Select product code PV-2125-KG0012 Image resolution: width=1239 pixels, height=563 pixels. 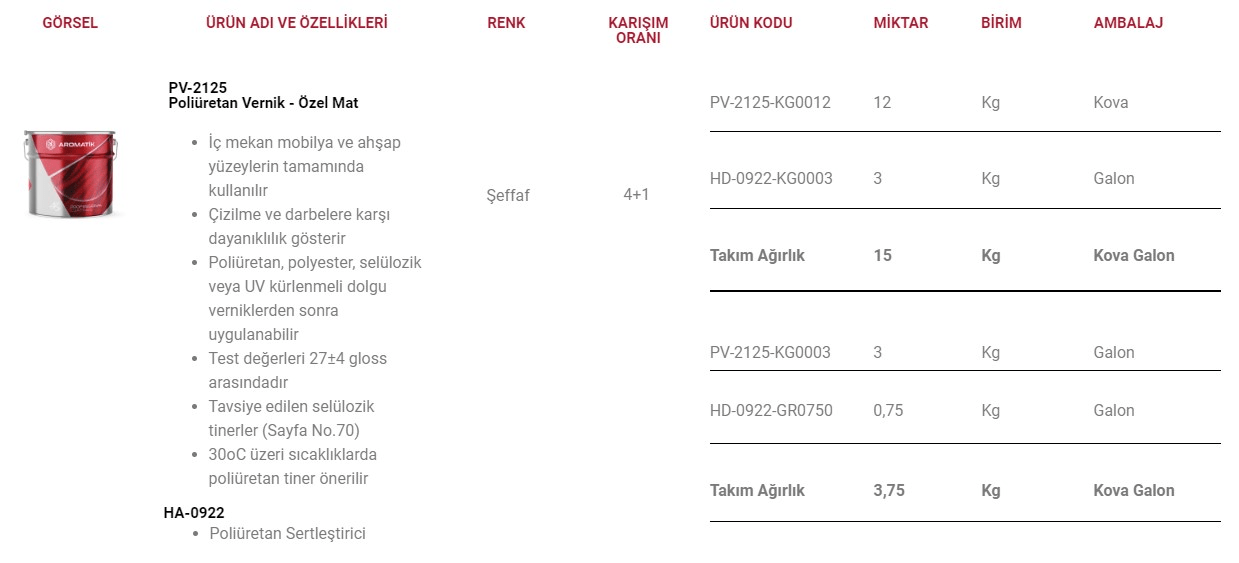pyautogui.click(x=770, y=102)
